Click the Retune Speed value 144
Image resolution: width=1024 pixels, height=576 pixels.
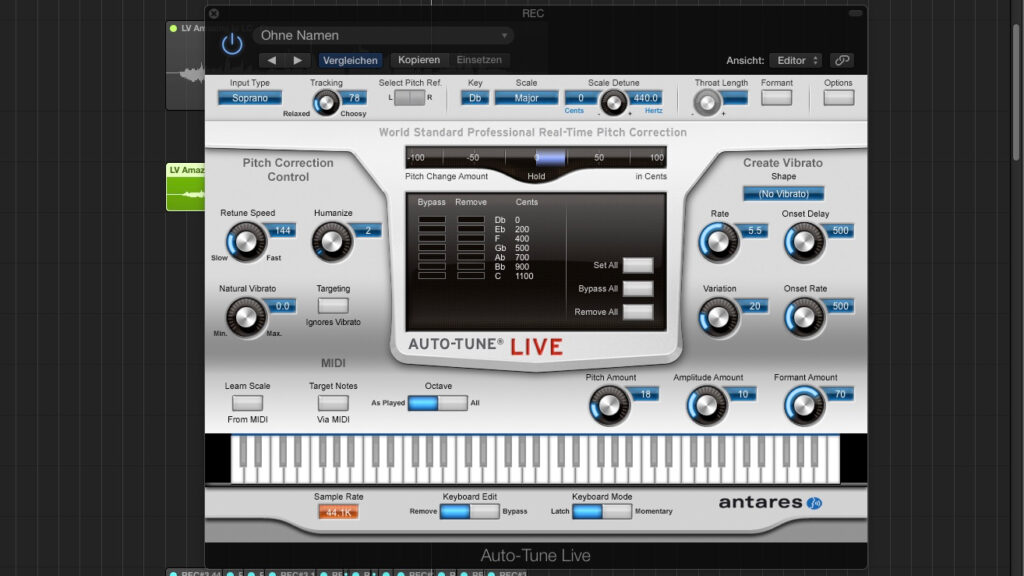[x=282, y=231]
